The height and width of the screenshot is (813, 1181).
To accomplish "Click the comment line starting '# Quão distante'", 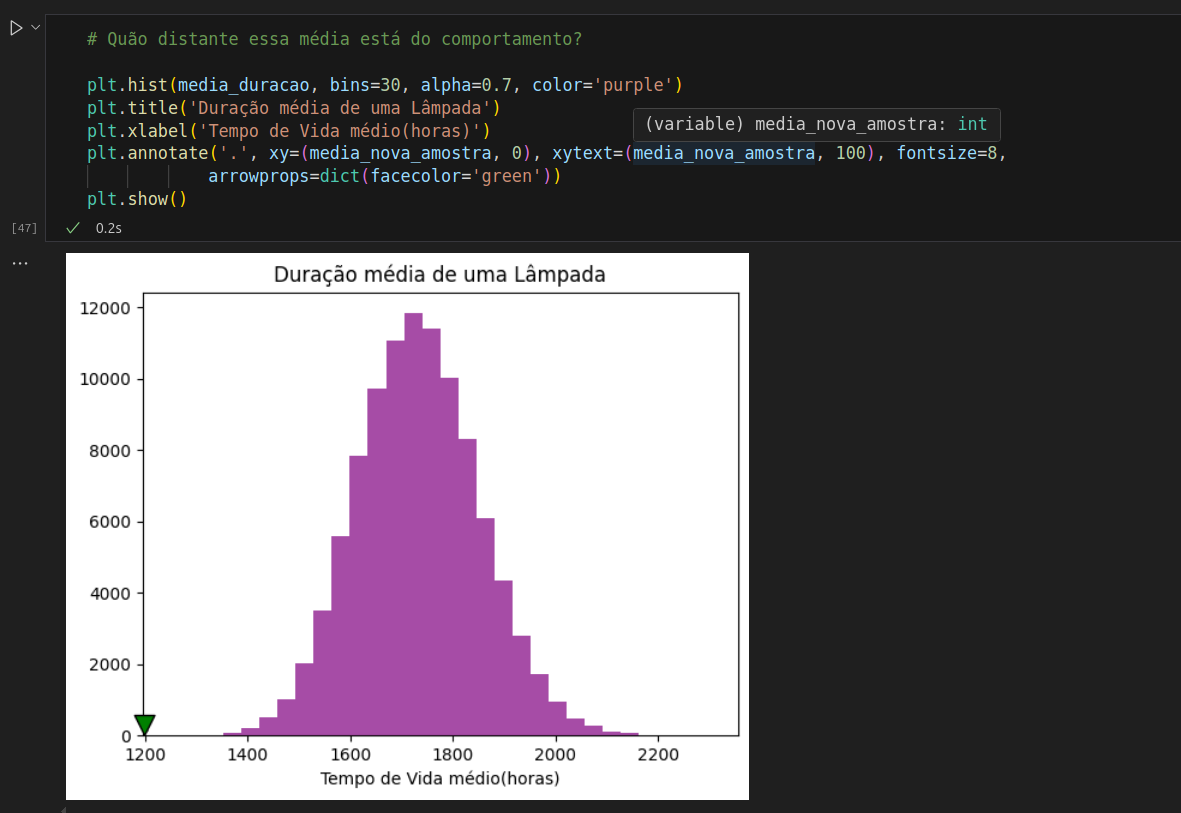I will (x=334, y=39).
